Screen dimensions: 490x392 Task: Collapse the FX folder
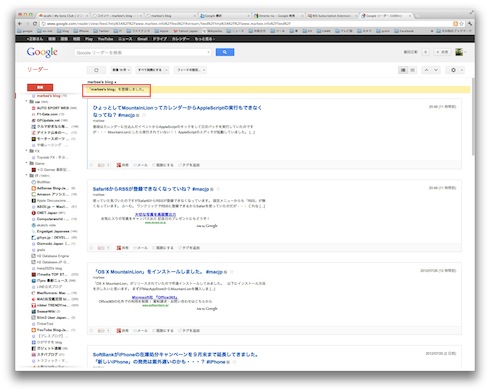coord(26,151)
